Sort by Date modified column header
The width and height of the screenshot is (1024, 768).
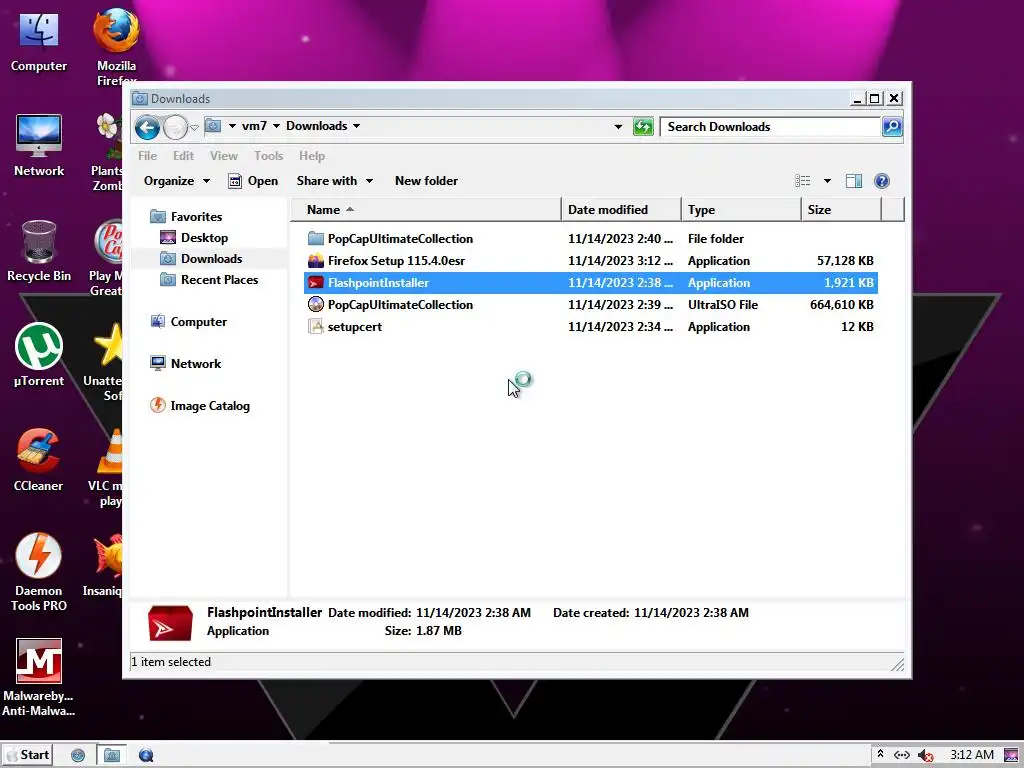[x=621, y=210]
